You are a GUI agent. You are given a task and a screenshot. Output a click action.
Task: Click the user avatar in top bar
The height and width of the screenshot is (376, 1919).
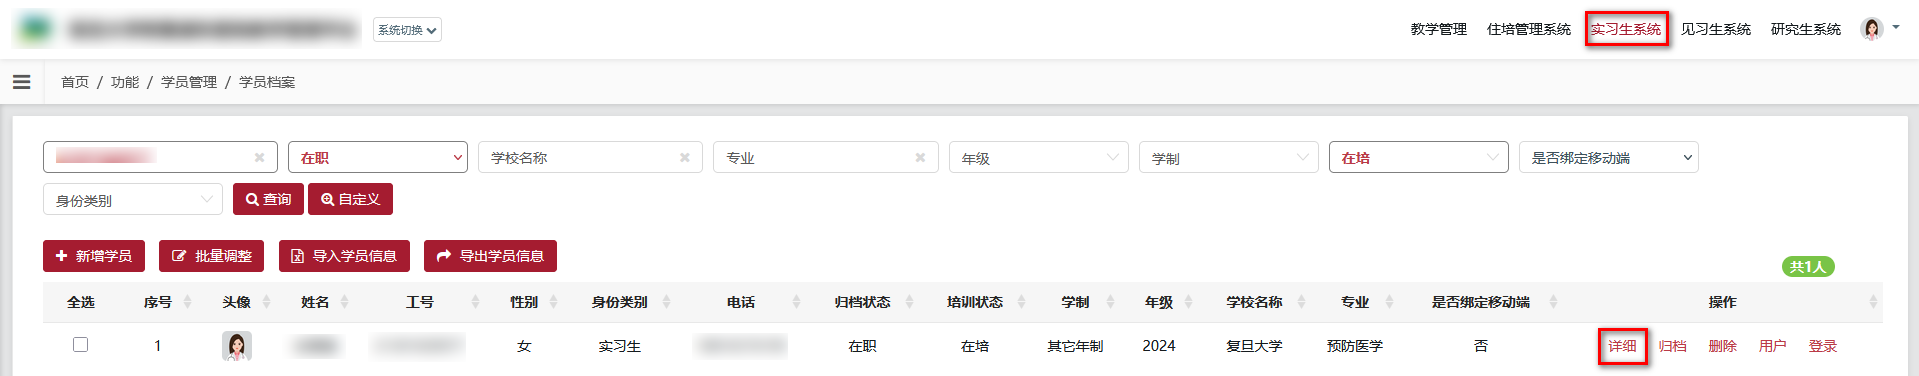coord(1871,29)
